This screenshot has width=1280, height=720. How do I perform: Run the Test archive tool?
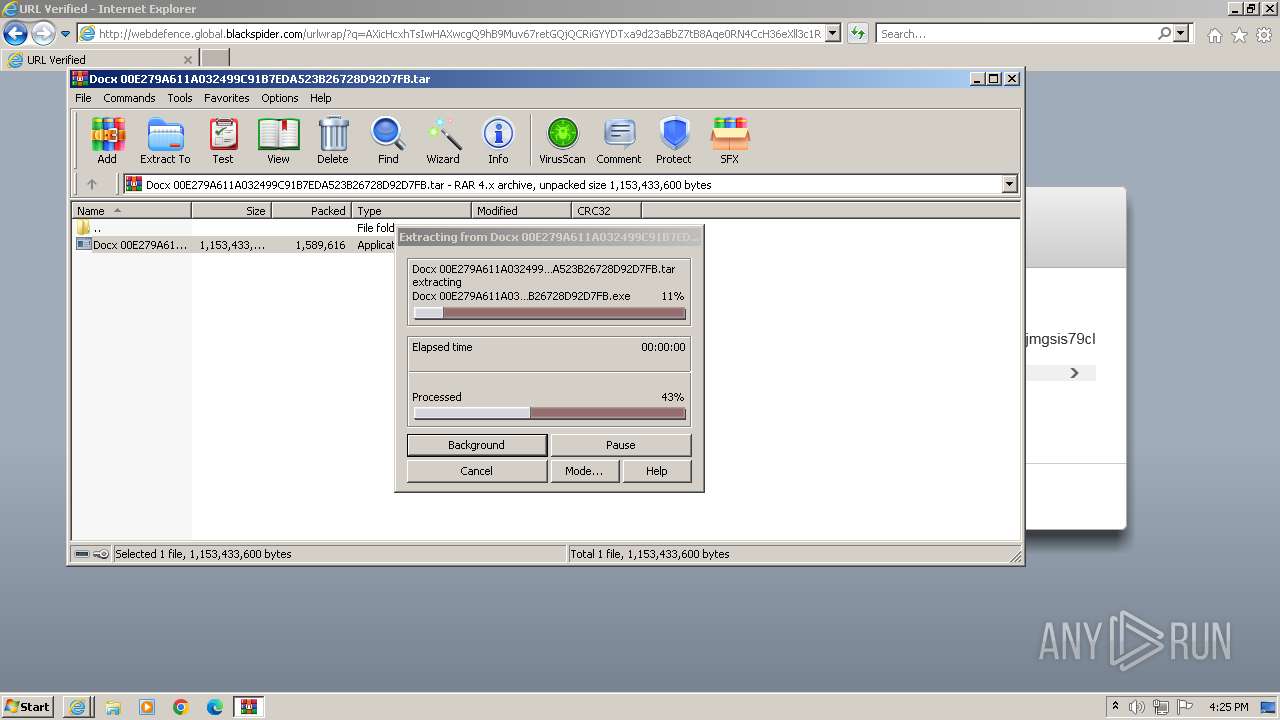tap(223, 140)
